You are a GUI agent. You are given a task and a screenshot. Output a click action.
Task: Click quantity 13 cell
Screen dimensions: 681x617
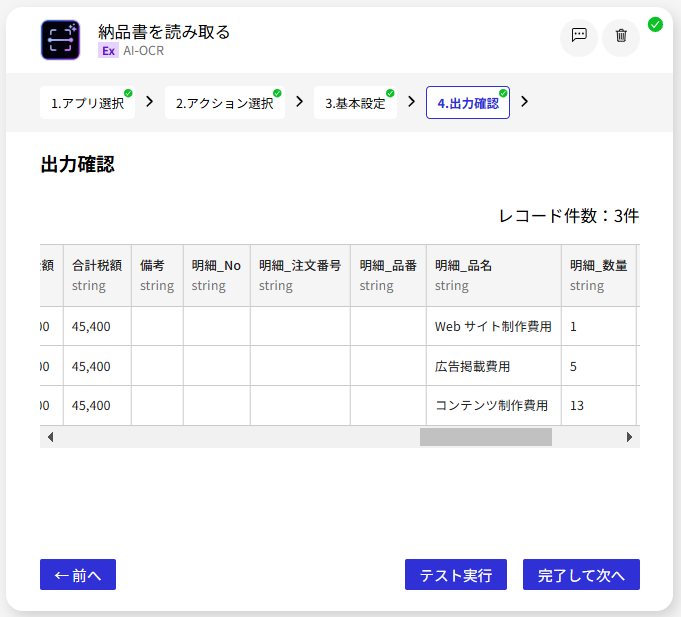click(599, 405)
